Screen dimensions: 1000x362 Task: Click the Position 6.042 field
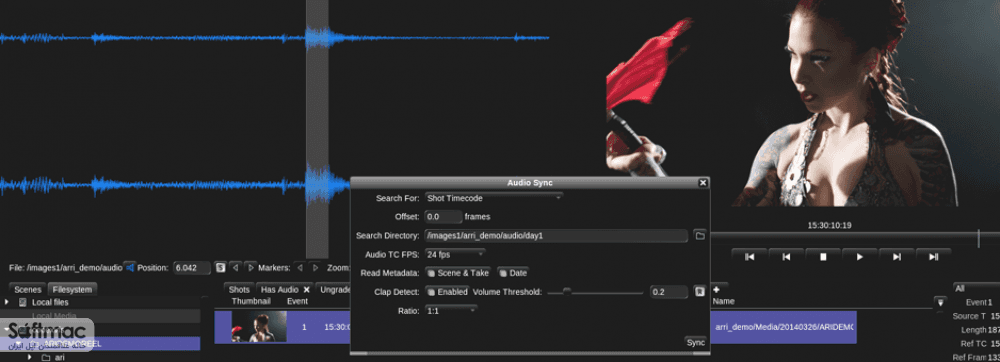coord(192,268)
